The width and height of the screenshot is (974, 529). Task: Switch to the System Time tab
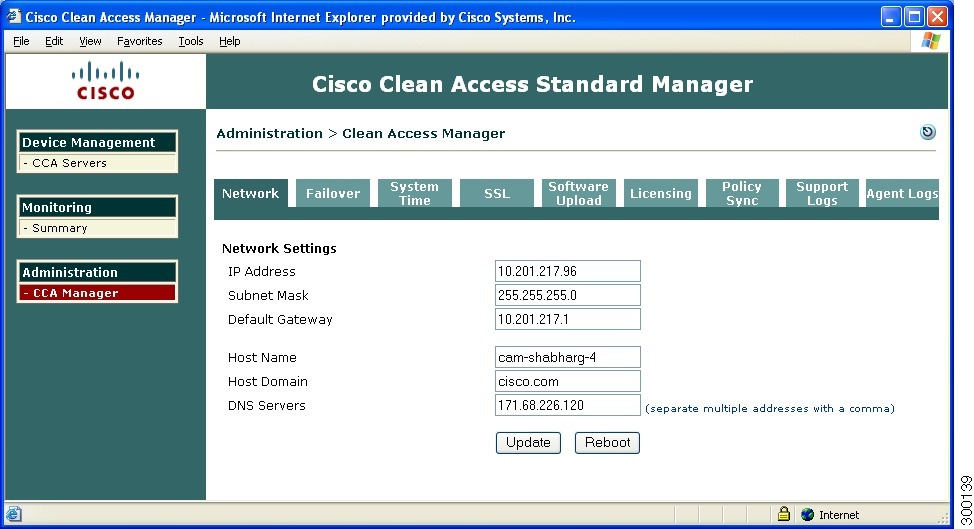pyautogui.click(x=414, y=194)
